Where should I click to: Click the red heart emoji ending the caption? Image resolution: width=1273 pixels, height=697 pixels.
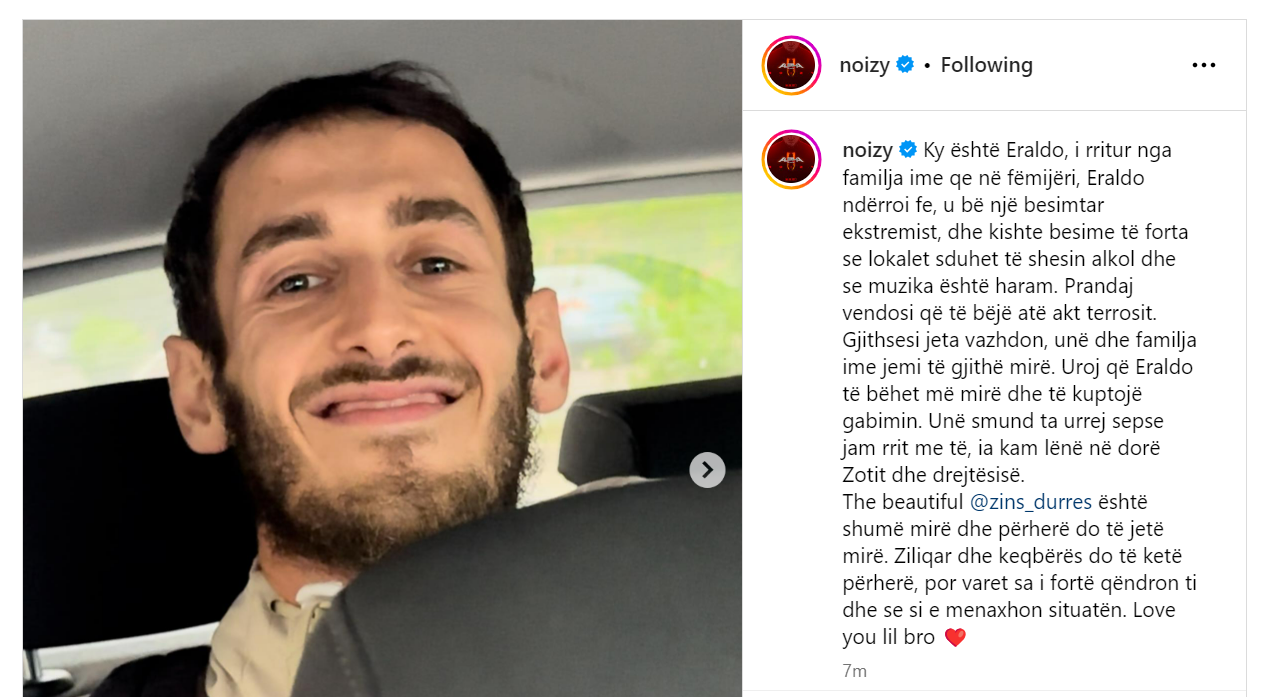click(955, 637)
